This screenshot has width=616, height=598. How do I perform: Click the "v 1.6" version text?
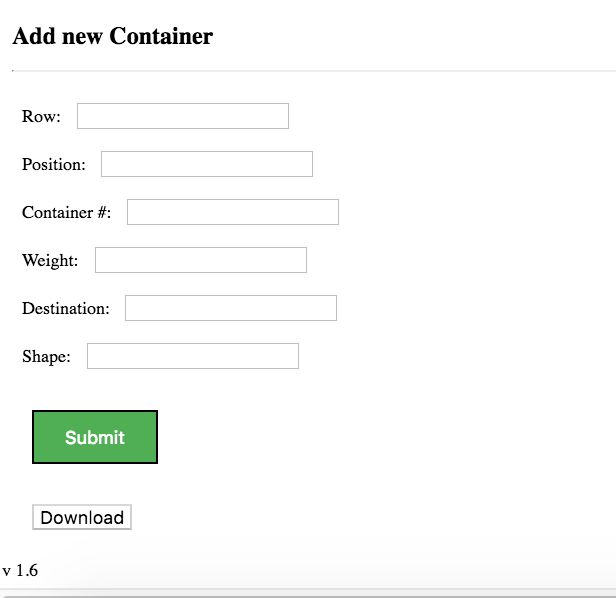(20, 571)
